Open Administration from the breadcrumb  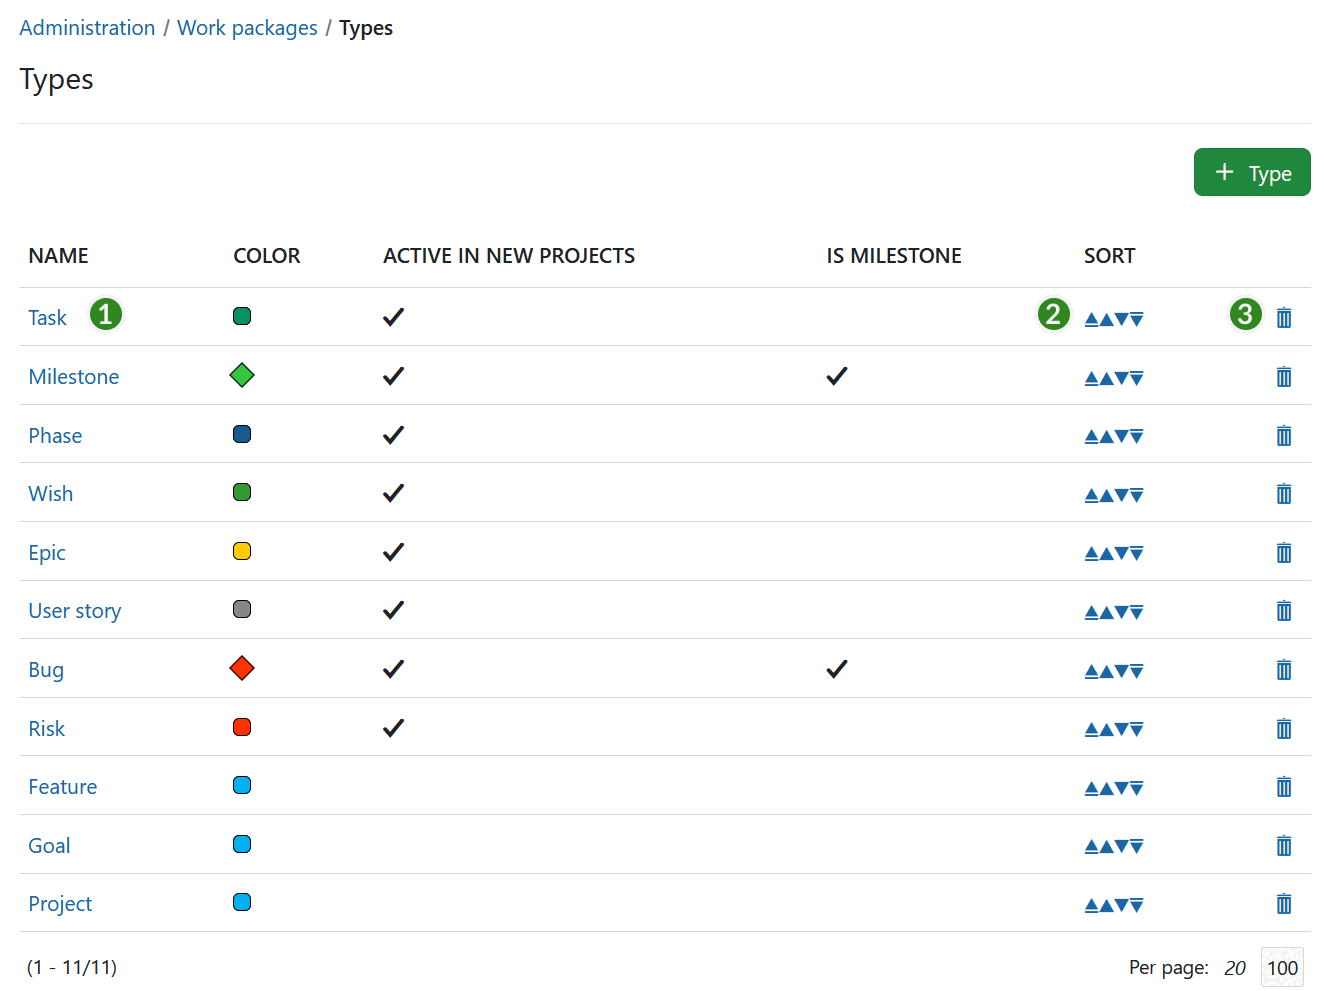(x=87, y=27)
